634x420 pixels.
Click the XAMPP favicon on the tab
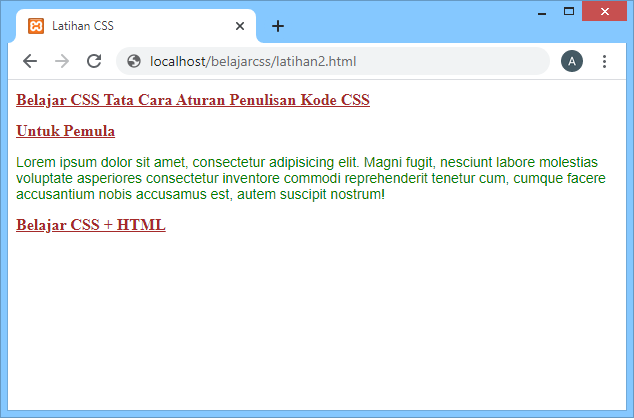pos(36,26)
